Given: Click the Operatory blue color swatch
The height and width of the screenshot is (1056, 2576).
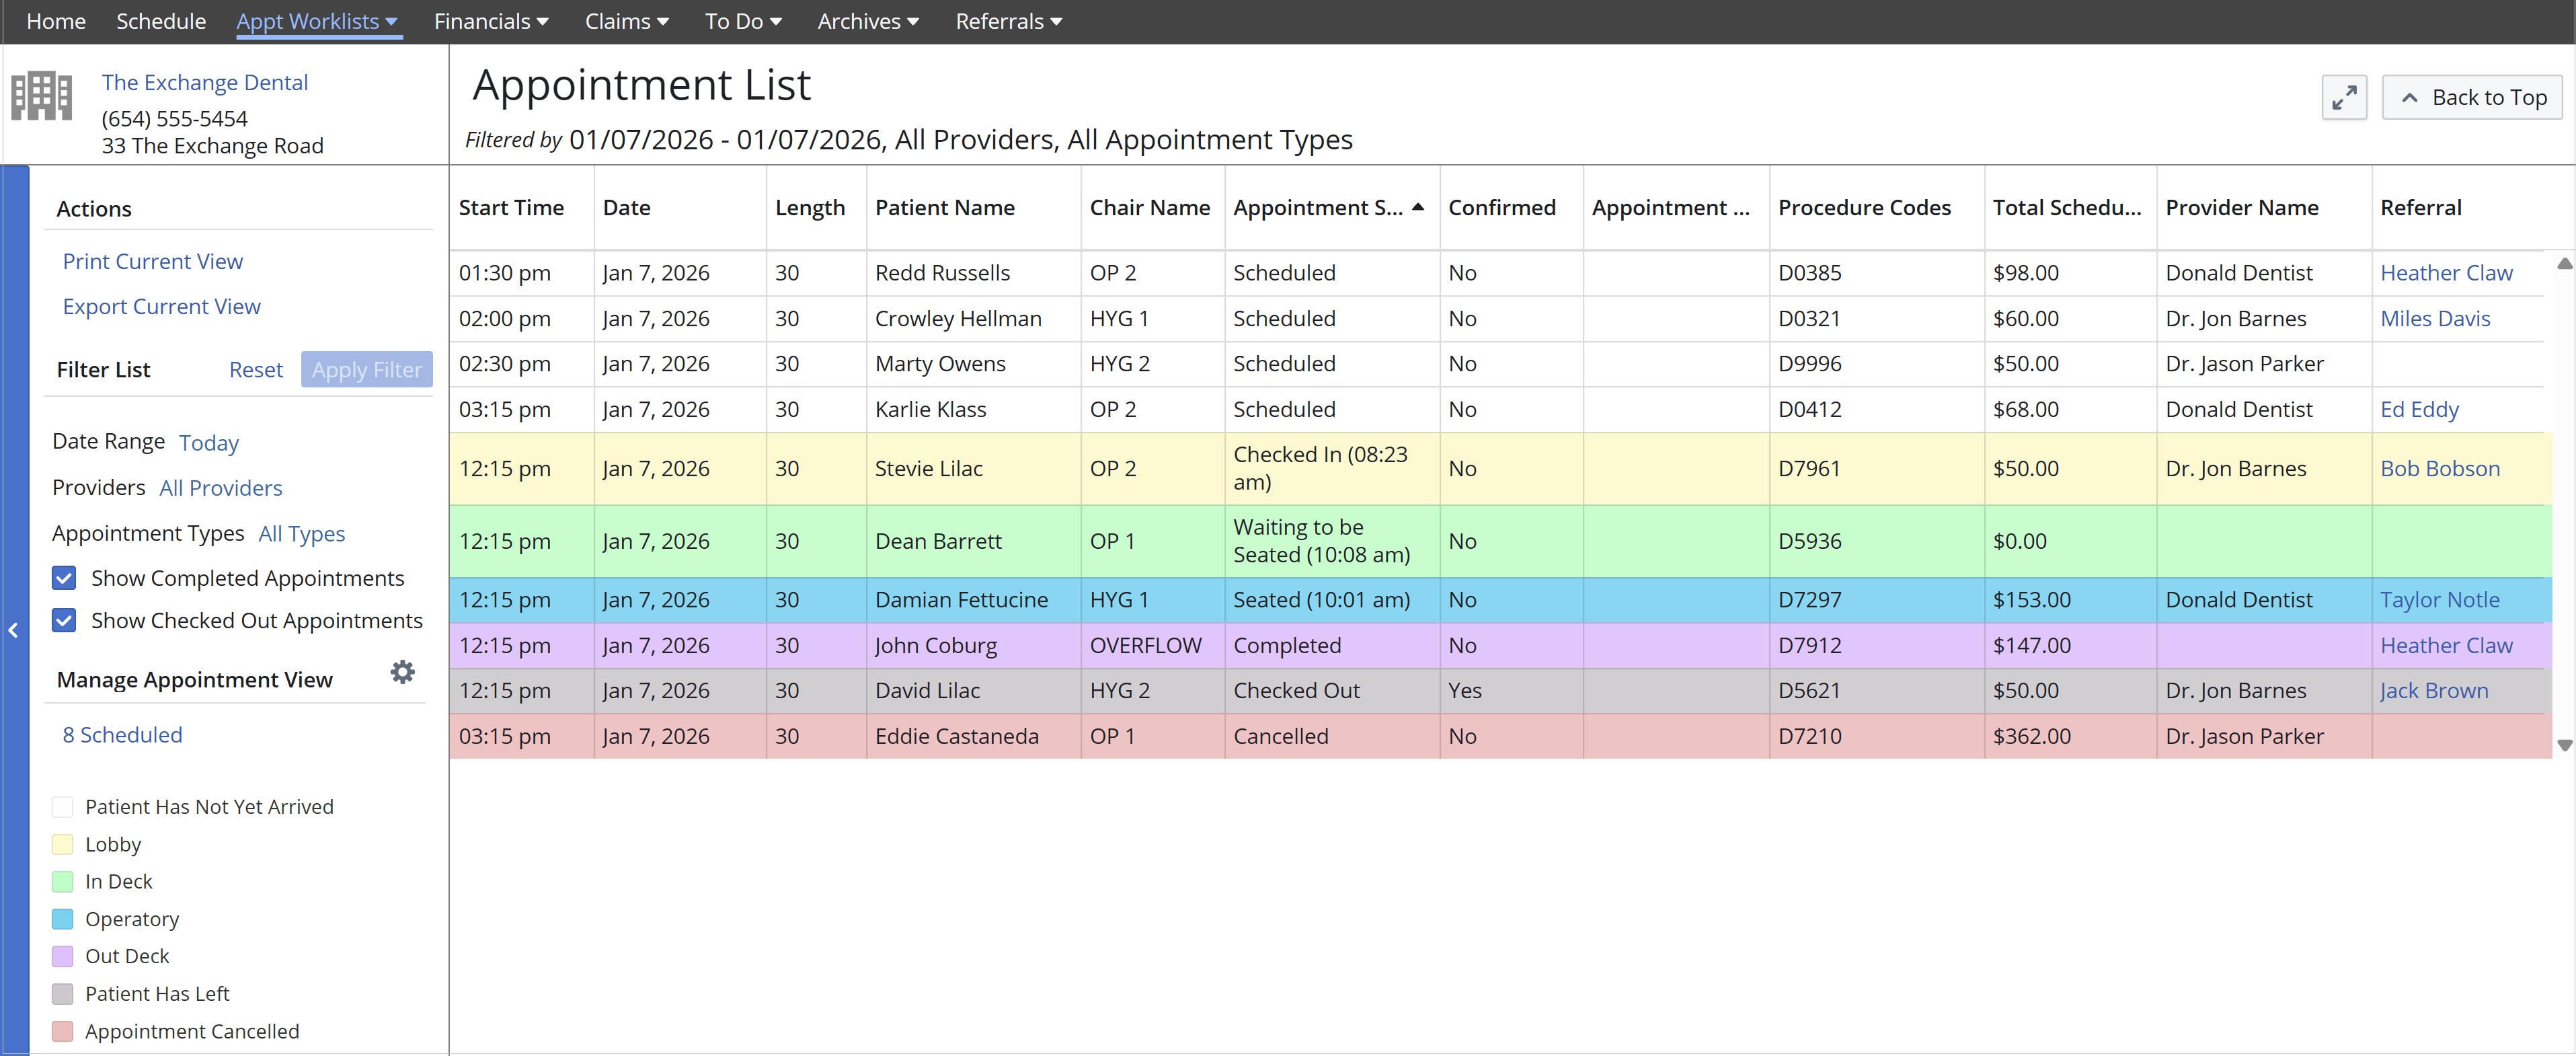Looking at the screenshot, I should coord(63,919).
